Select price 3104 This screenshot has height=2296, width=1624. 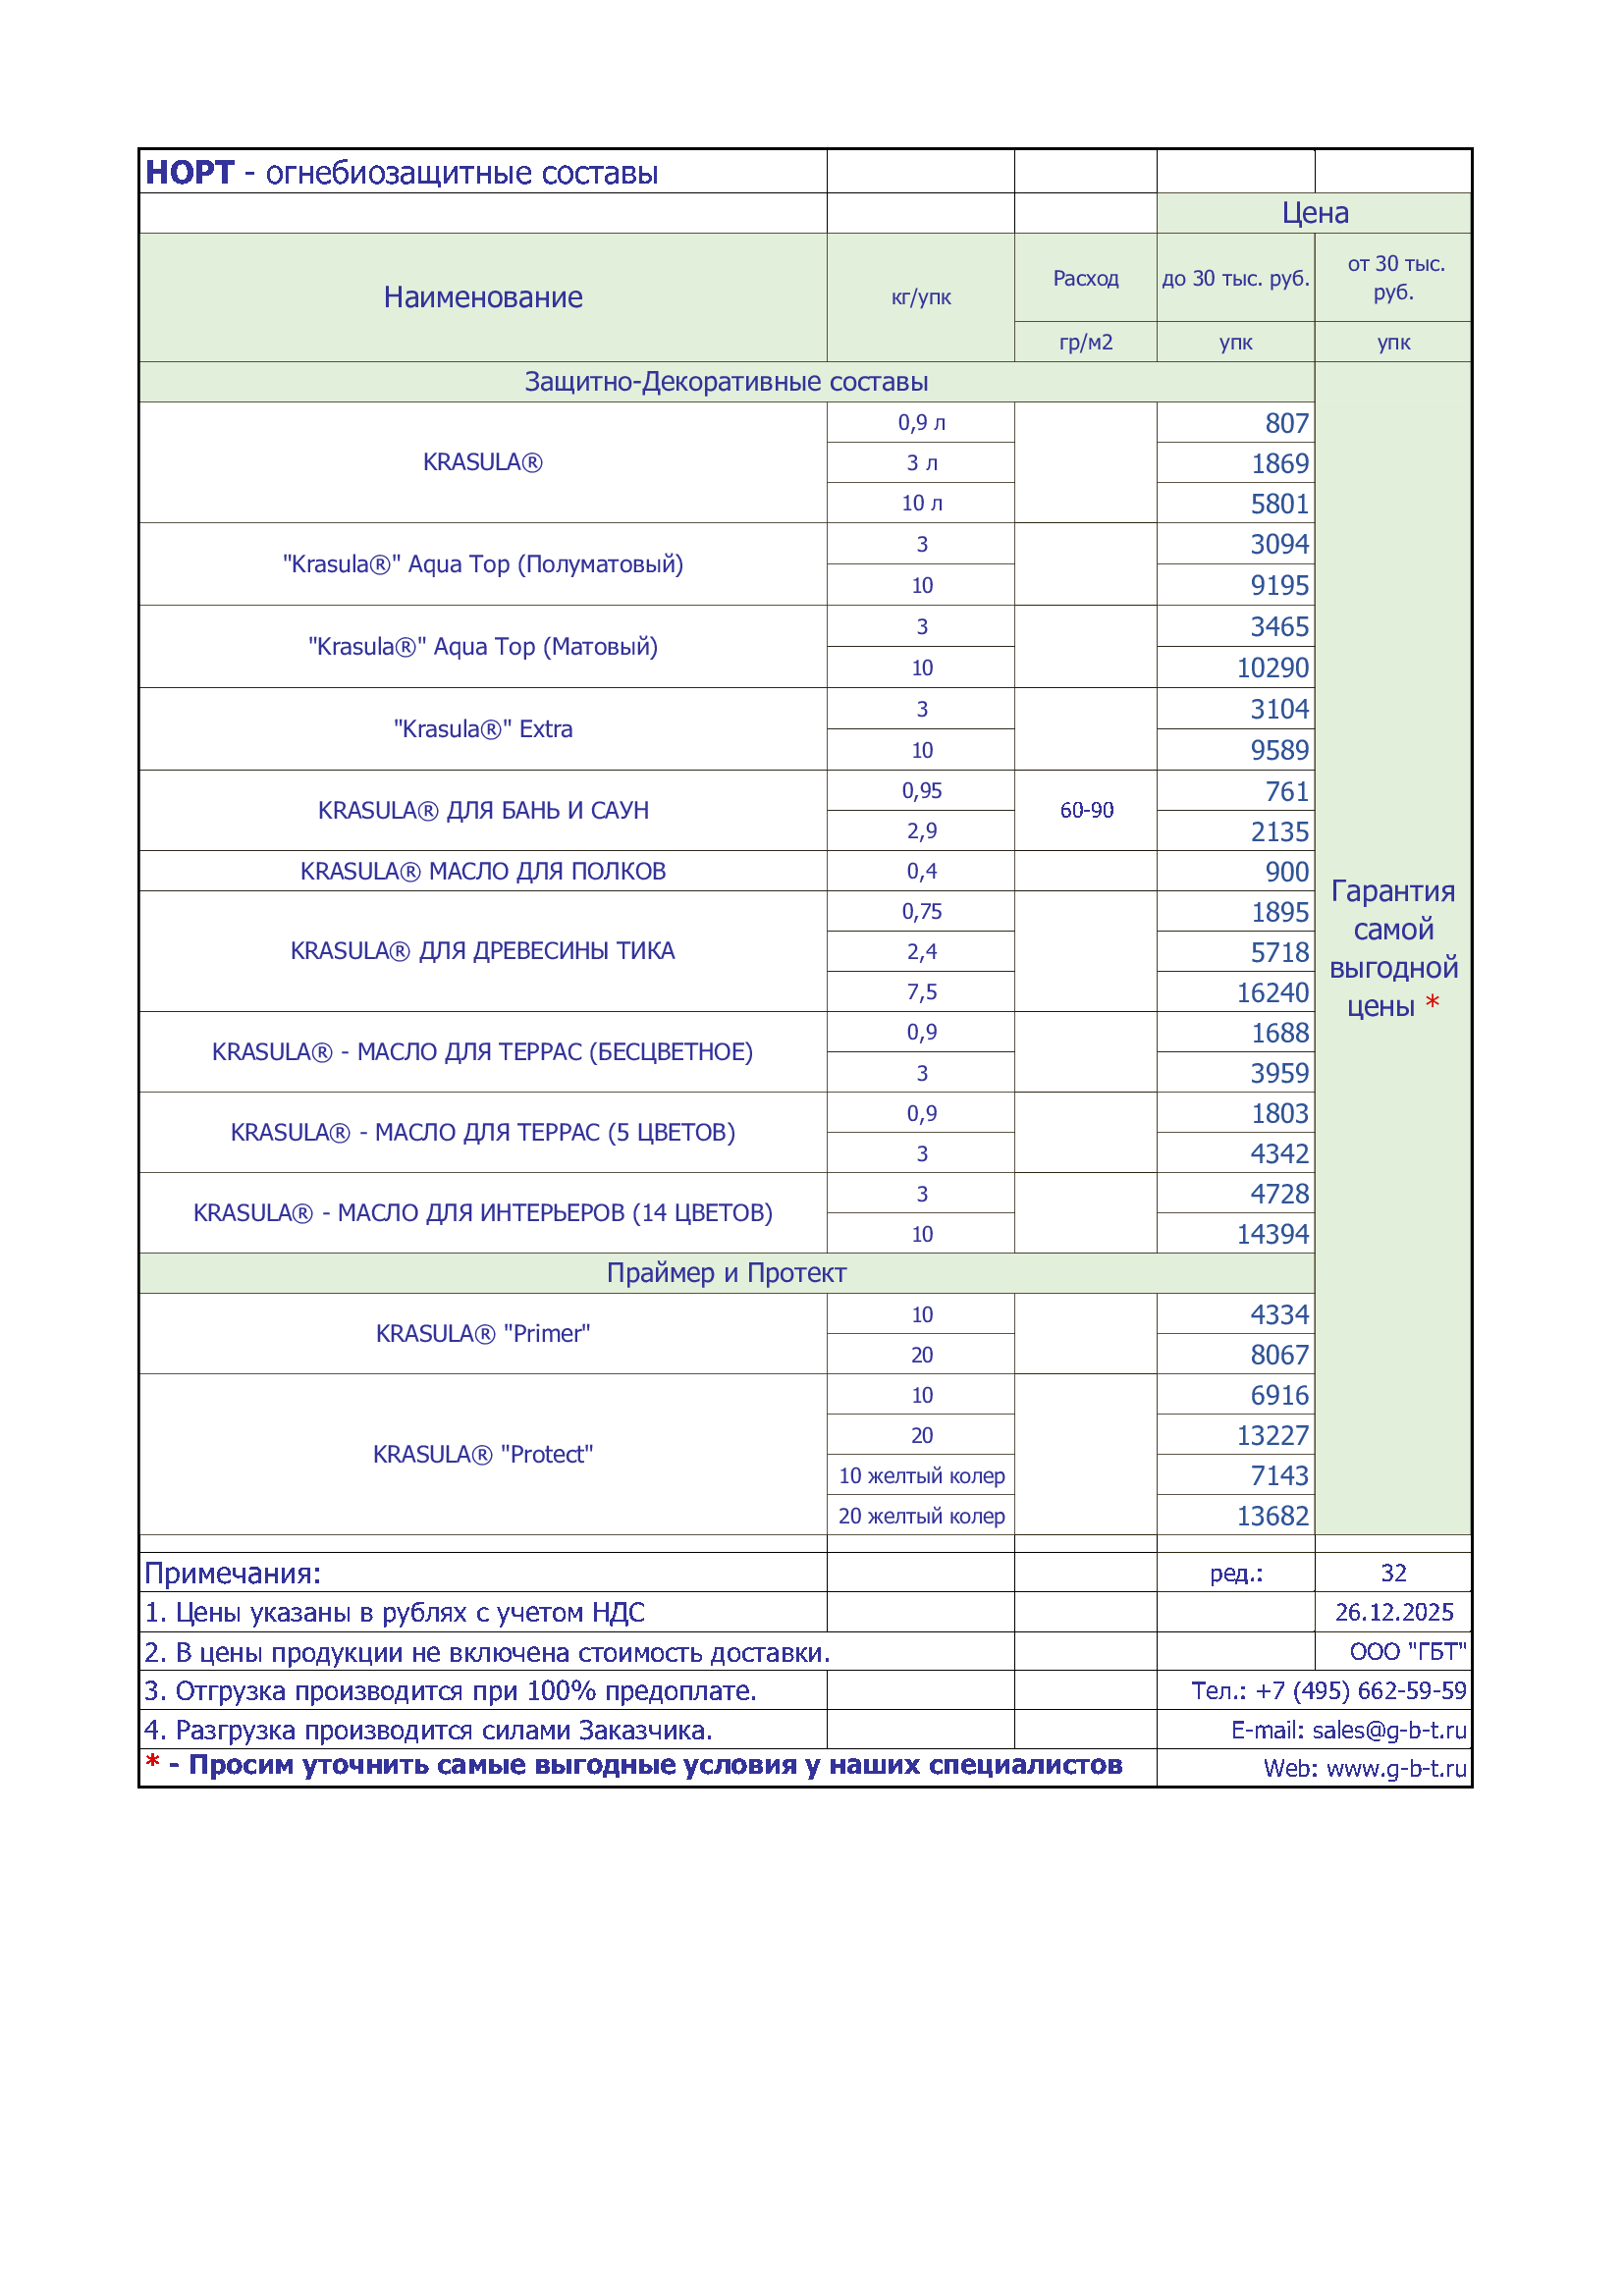pos(1280,709)
